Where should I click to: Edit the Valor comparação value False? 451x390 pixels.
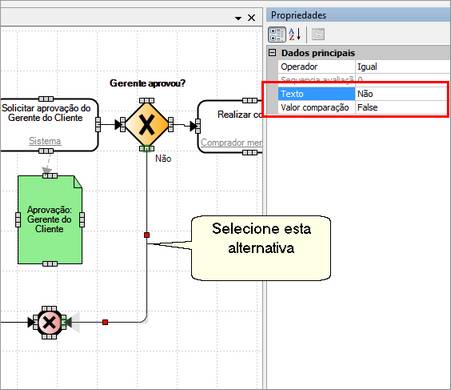click(x=401, y=107)
